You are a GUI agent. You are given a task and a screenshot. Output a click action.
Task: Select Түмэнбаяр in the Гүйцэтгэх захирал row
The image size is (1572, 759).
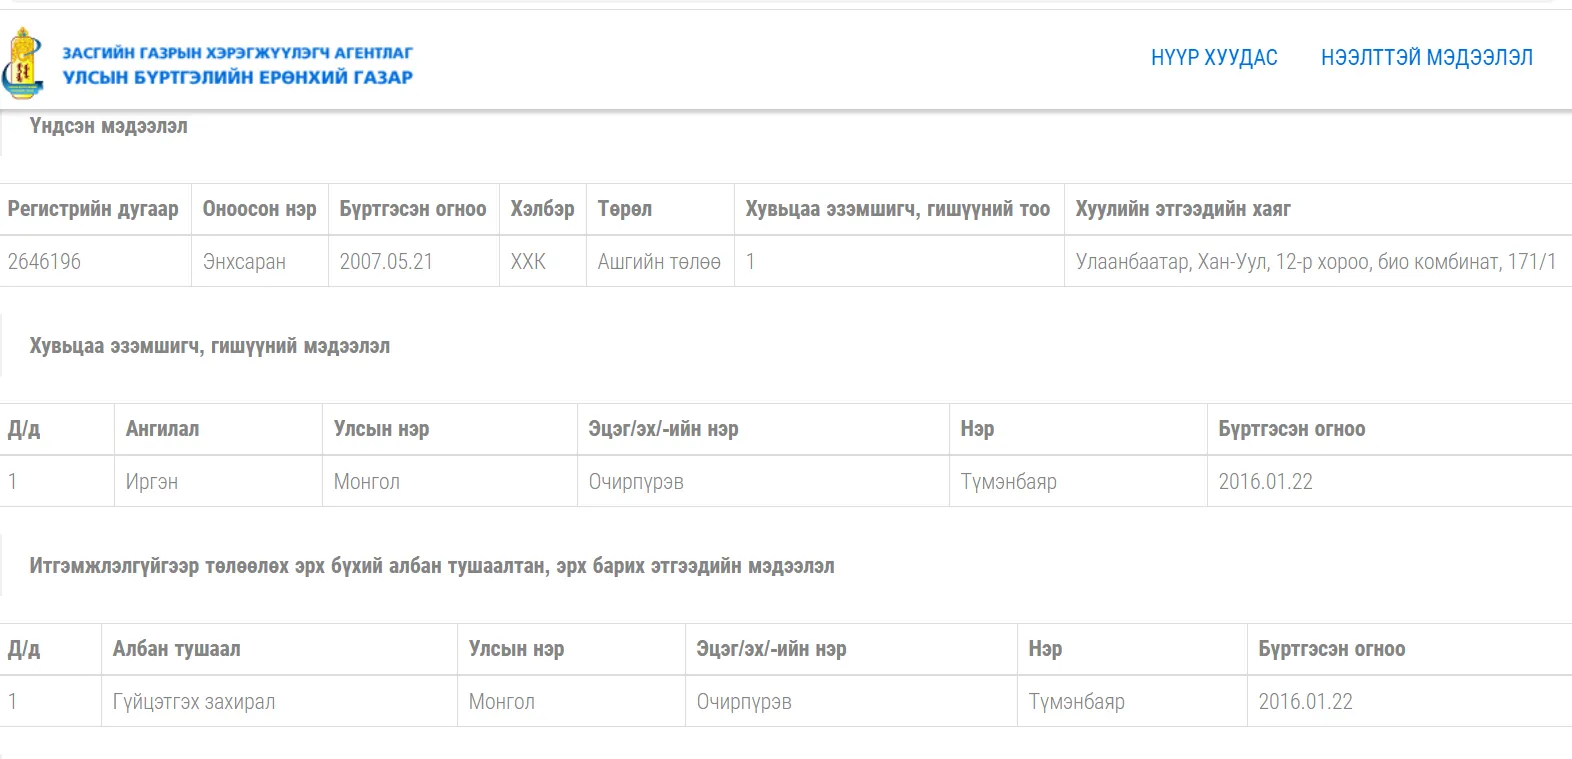click(x=1077, y=702)
